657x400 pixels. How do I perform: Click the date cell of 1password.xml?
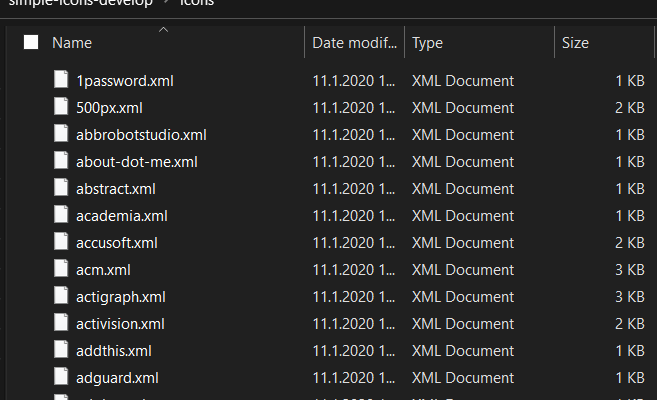(354, 81)
